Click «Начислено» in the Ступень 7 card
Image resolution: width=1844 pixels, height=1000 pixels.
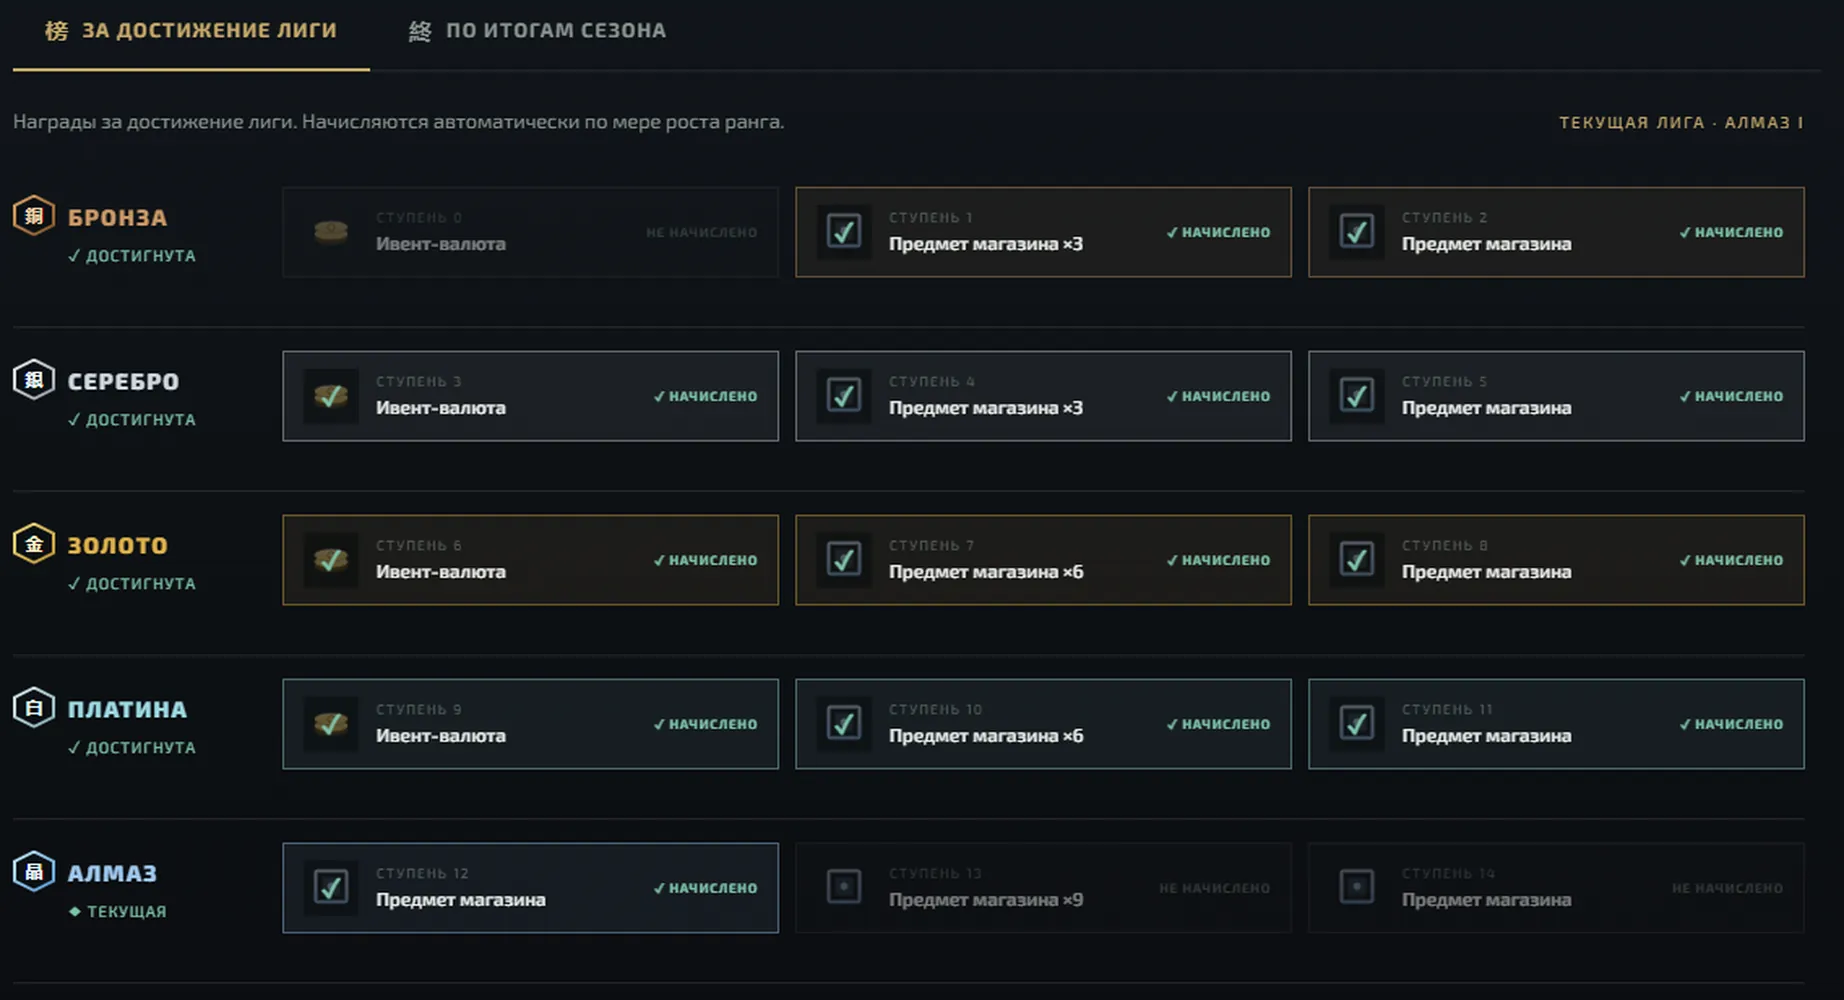pos(1218,560)
